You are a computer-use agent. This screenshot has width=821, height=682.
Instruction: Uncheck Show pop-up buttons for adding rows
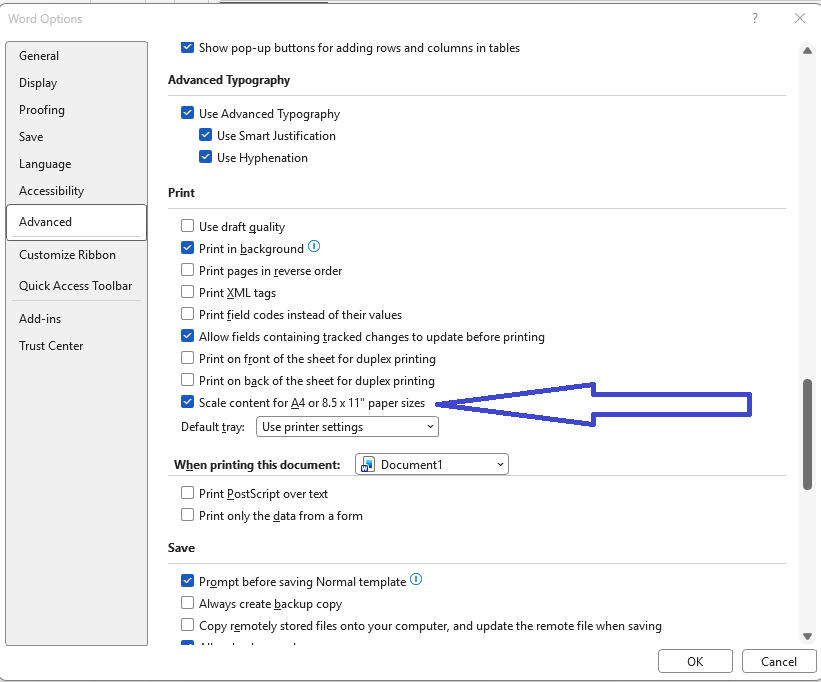(x=187, y=47)
